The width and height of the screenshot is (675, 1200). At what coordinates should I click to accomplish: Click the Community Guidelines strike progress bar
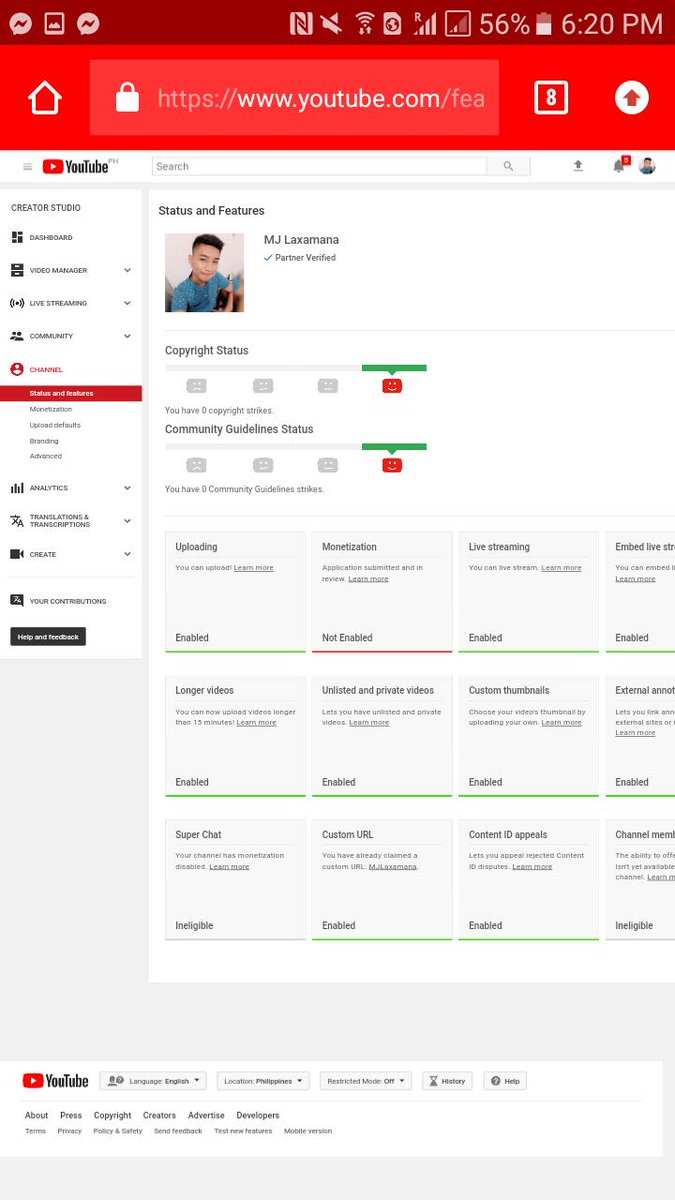pyautogui.click(x=296, y=447)
